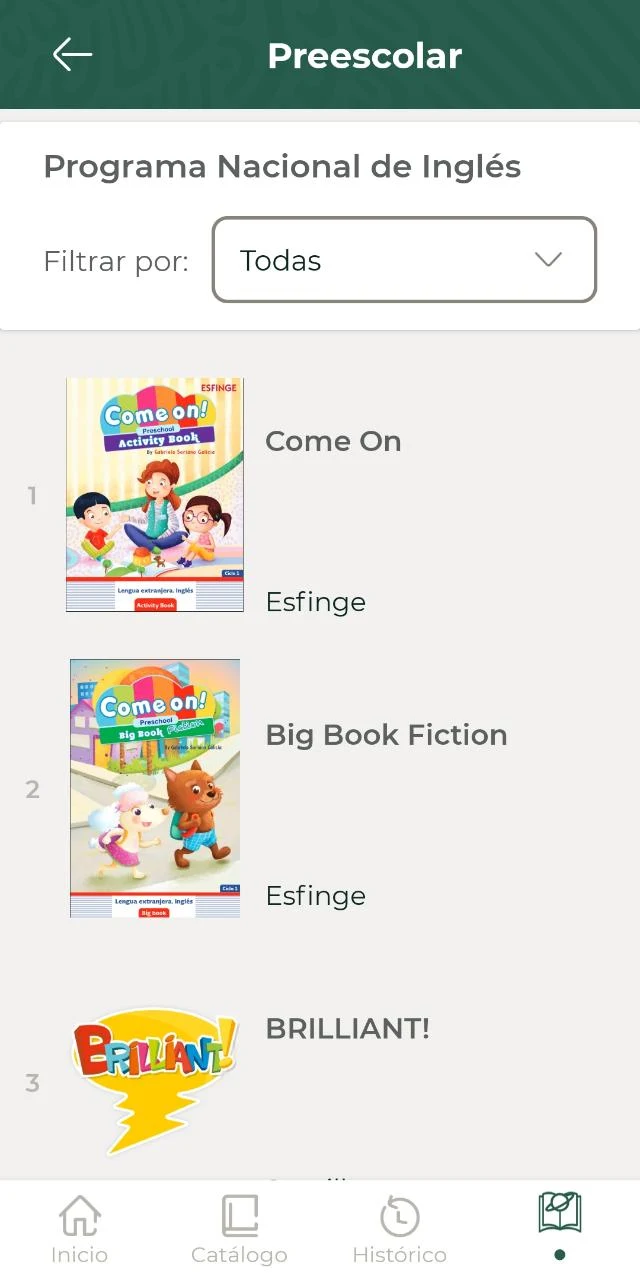Viewport: 640px width, 1280px height.
Task: Tap the back arrow icon
Action: tap(72, 55)
